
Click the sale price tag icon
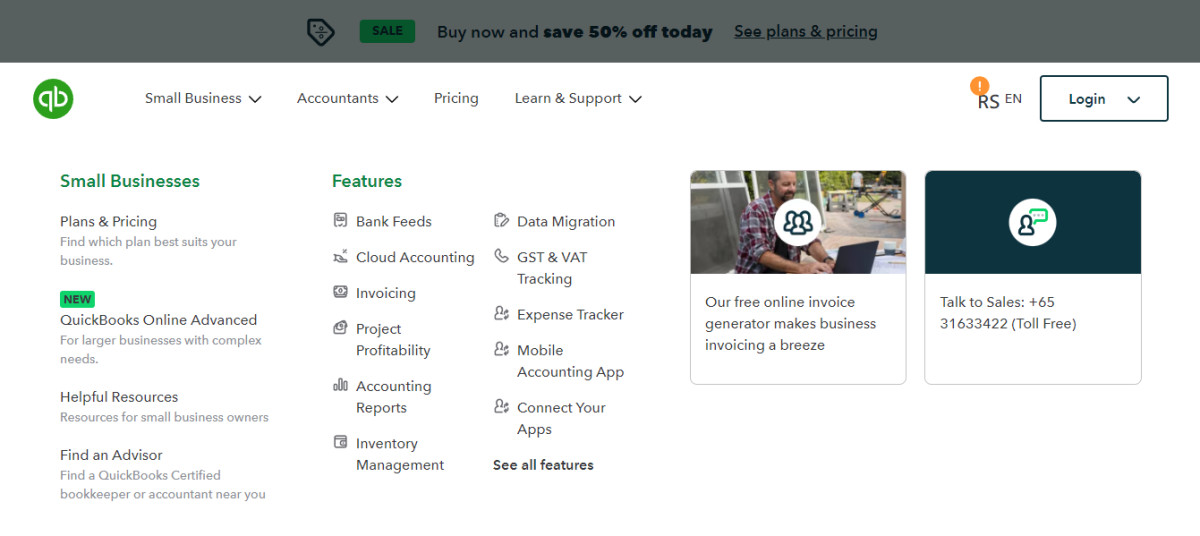coord(320,32)
